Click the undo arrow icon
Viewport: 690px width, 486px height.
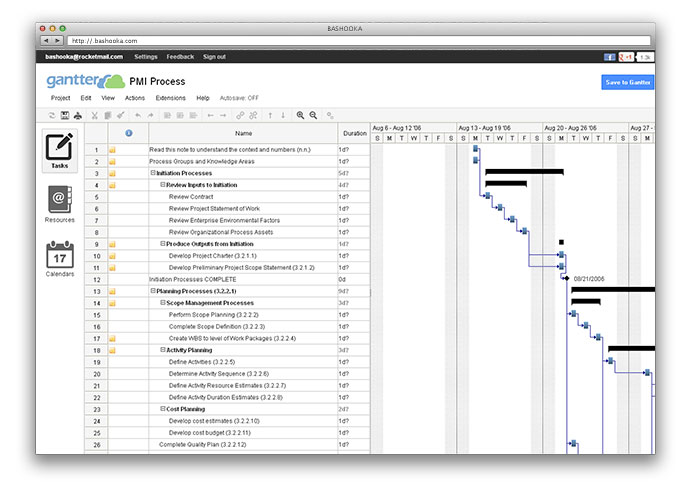coord(138,115)
